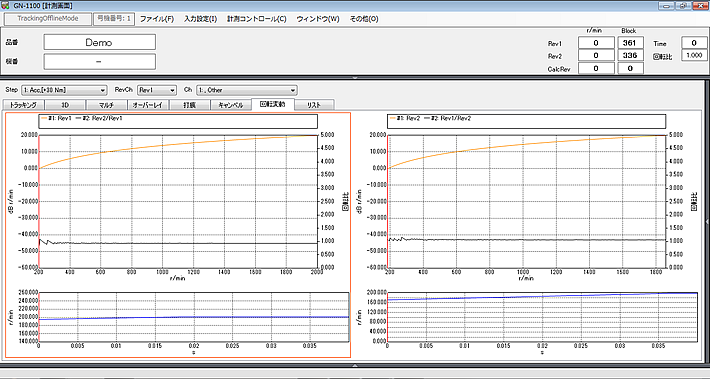Image resolution: width=710 pixels, height=379 pixels.
Task: Collapse the top panel with the up-arrow splitter
Action: click(355, 78)
